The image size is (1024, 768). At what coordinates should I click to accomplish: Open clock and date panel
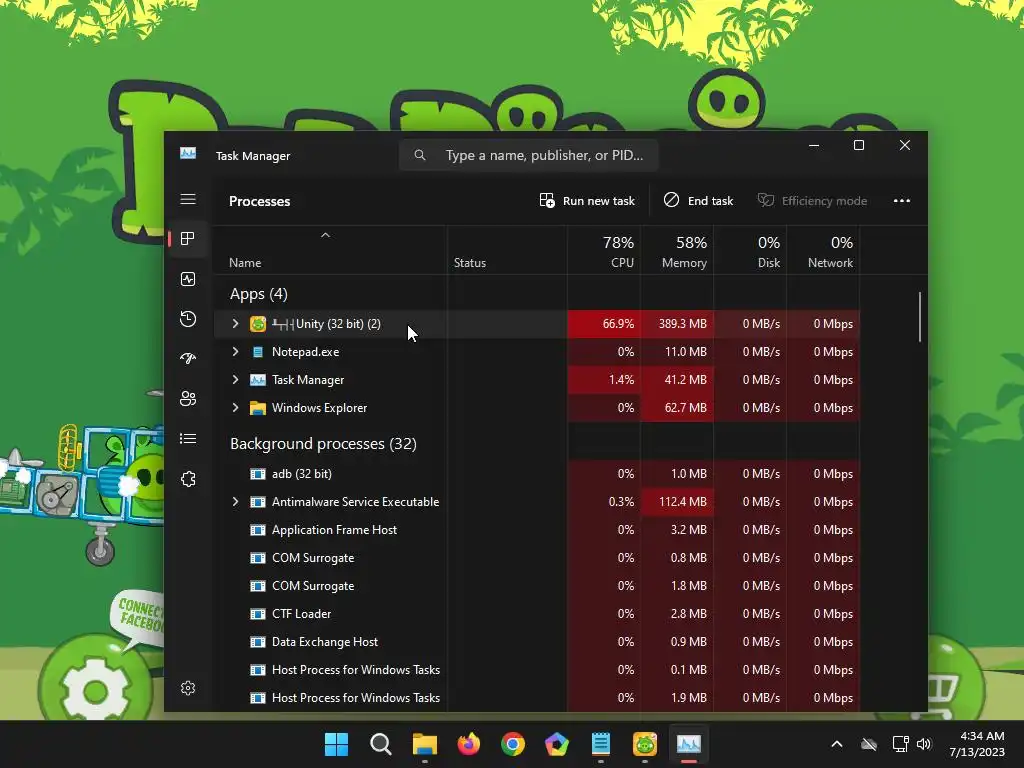point(977,744)
